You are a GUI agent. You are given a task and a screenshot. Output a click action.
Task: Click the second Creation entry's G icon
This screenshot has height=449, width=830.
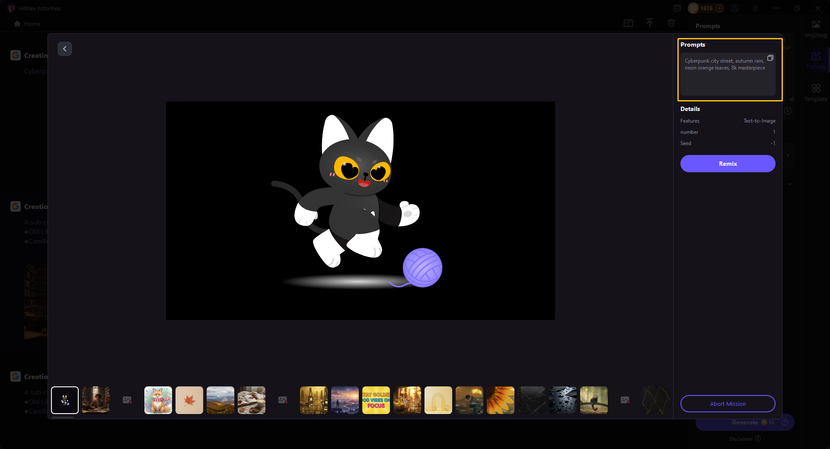(15, 206)
